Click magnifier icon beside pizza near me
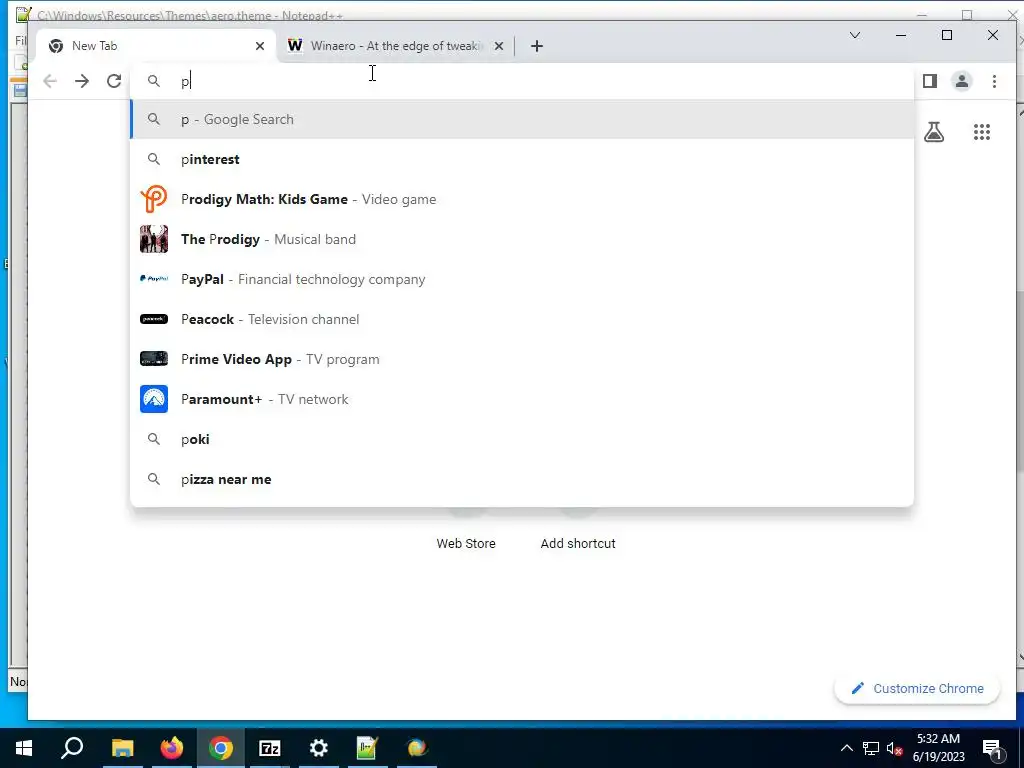The width and height of the screenshot is (1024, 768). 153,479
